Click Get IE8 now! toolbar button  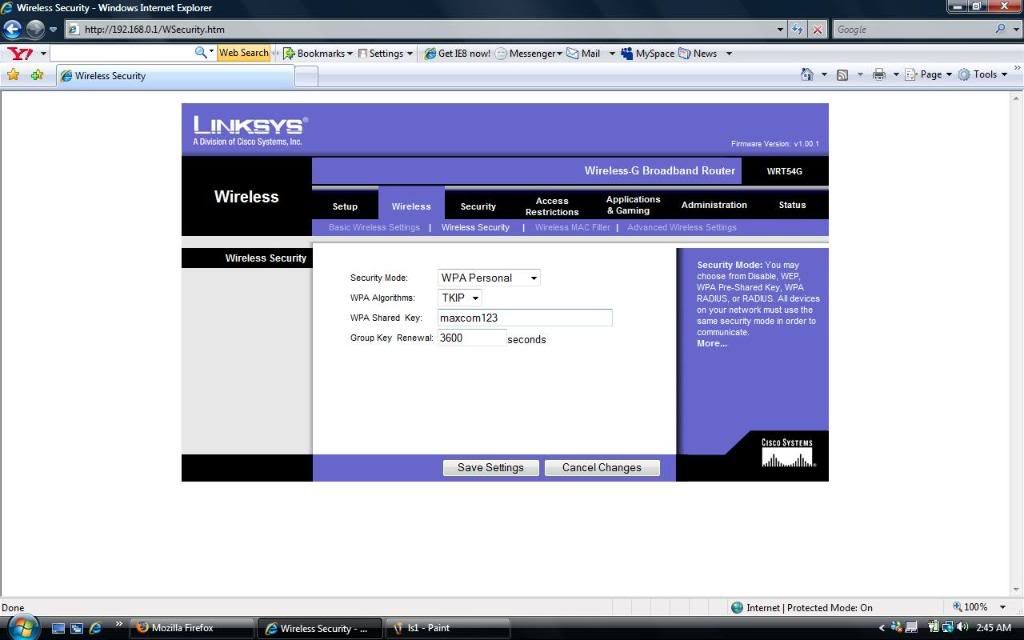(457, 54)
